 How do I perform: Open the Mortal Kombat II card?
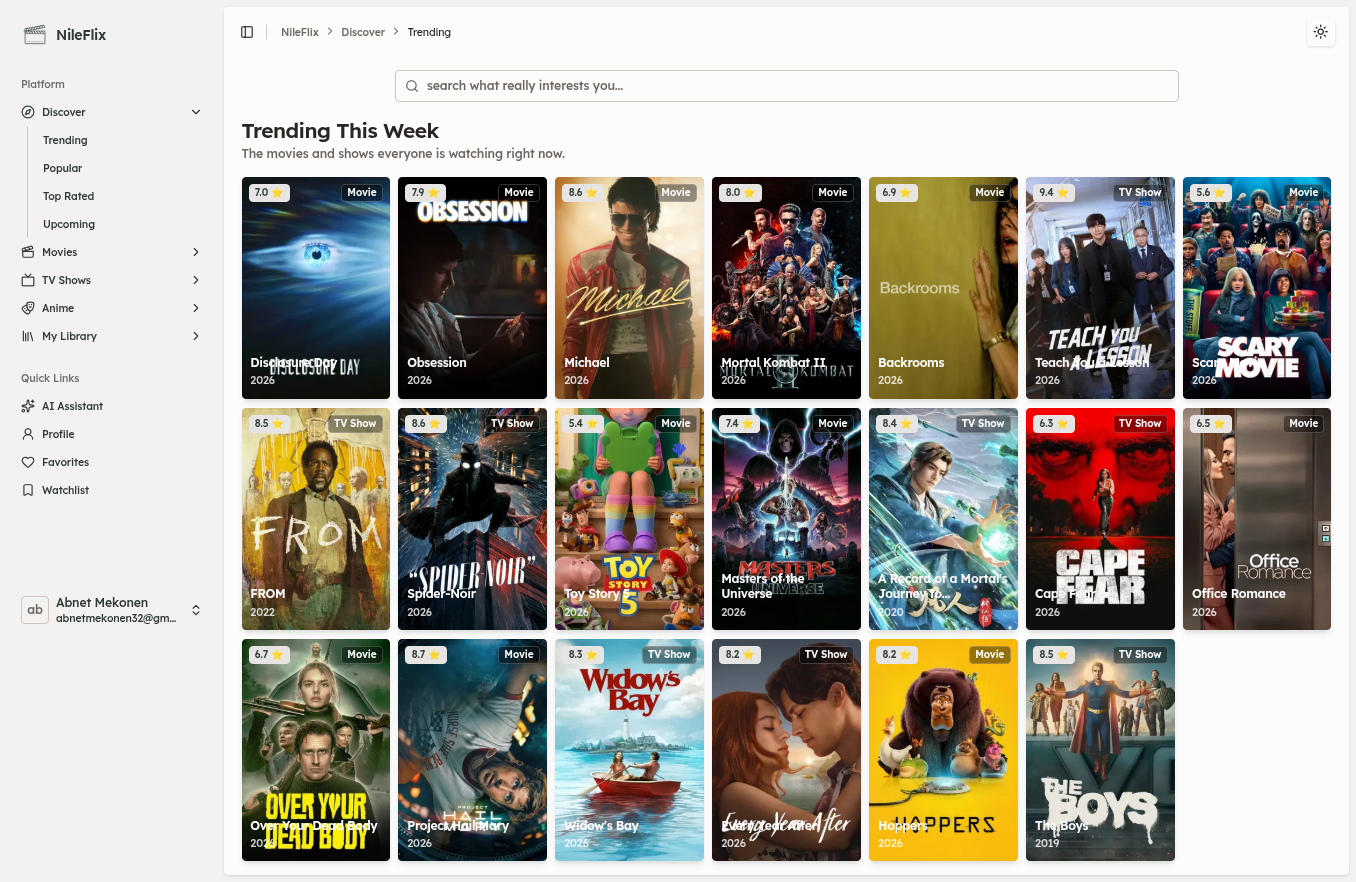coord(786,288)
